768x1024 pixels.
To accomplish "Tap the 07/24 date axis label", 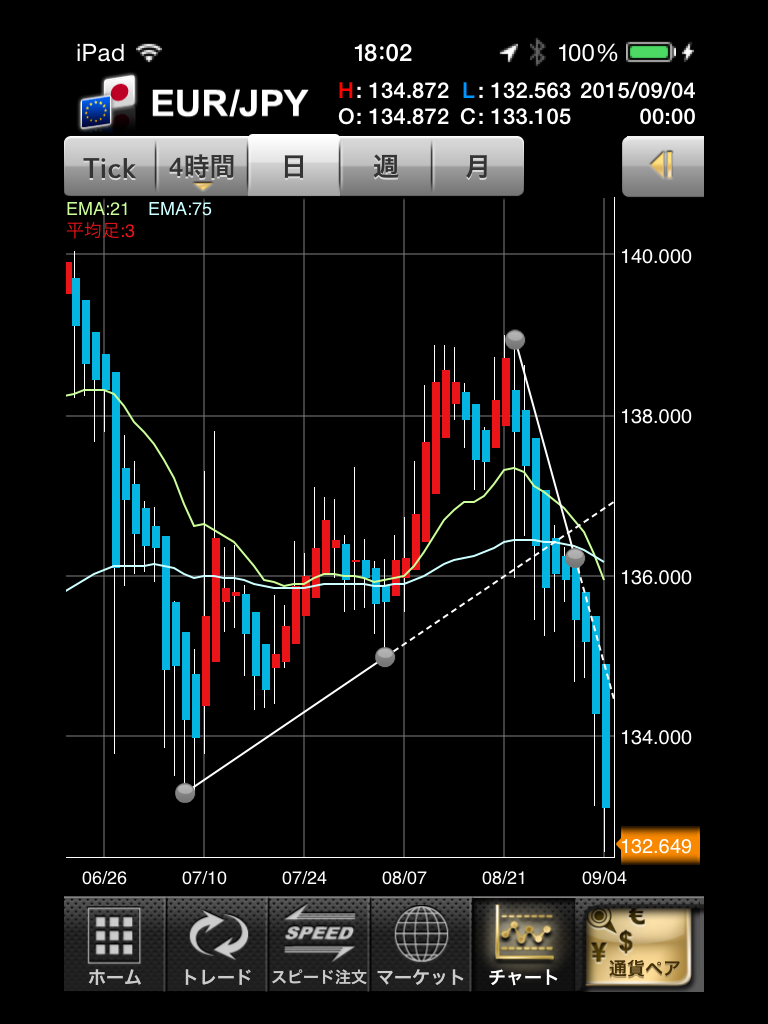I will [304, 878].
